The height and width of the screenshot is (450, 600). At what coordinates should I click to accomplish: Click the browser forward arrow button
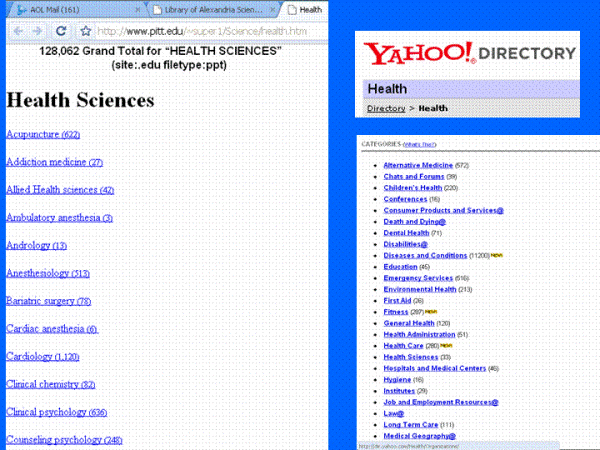pos(39,31)
